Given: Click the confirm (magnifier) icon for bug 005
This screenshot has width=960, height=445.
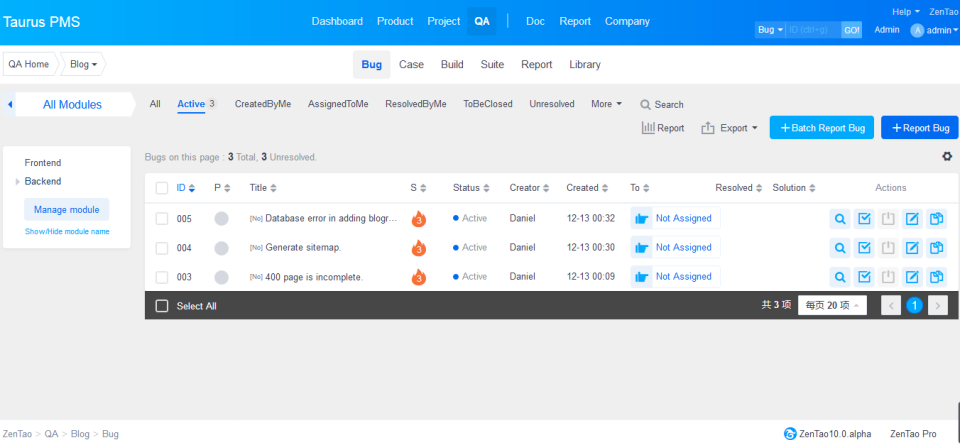Looking at the screenshot, I should click(x=840, y=219).
